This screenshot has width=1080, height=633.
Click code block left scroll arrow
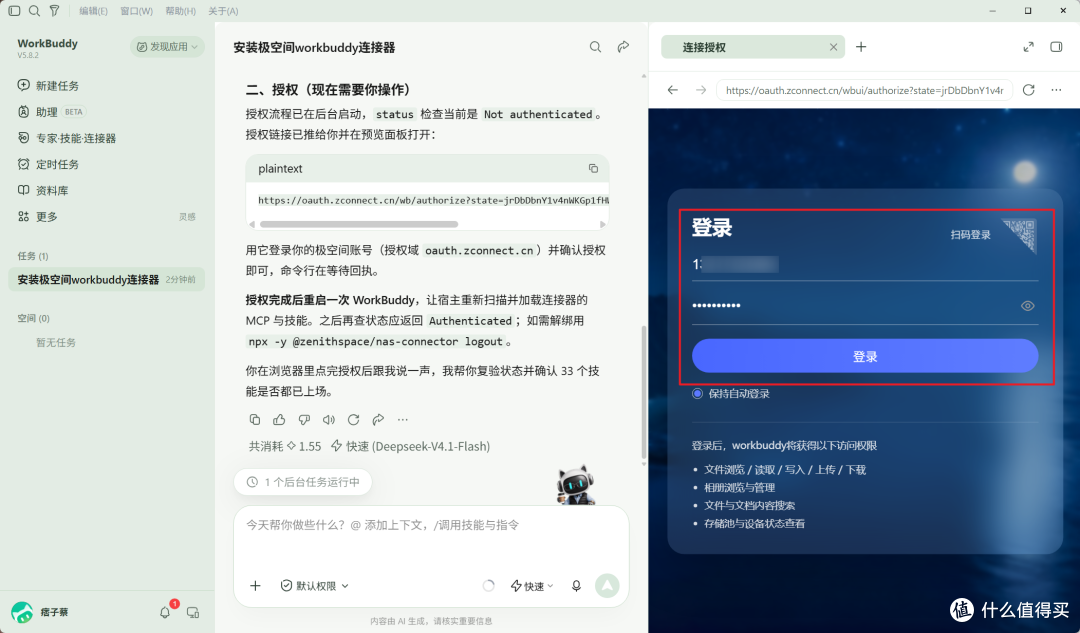[x=252, y=225]
